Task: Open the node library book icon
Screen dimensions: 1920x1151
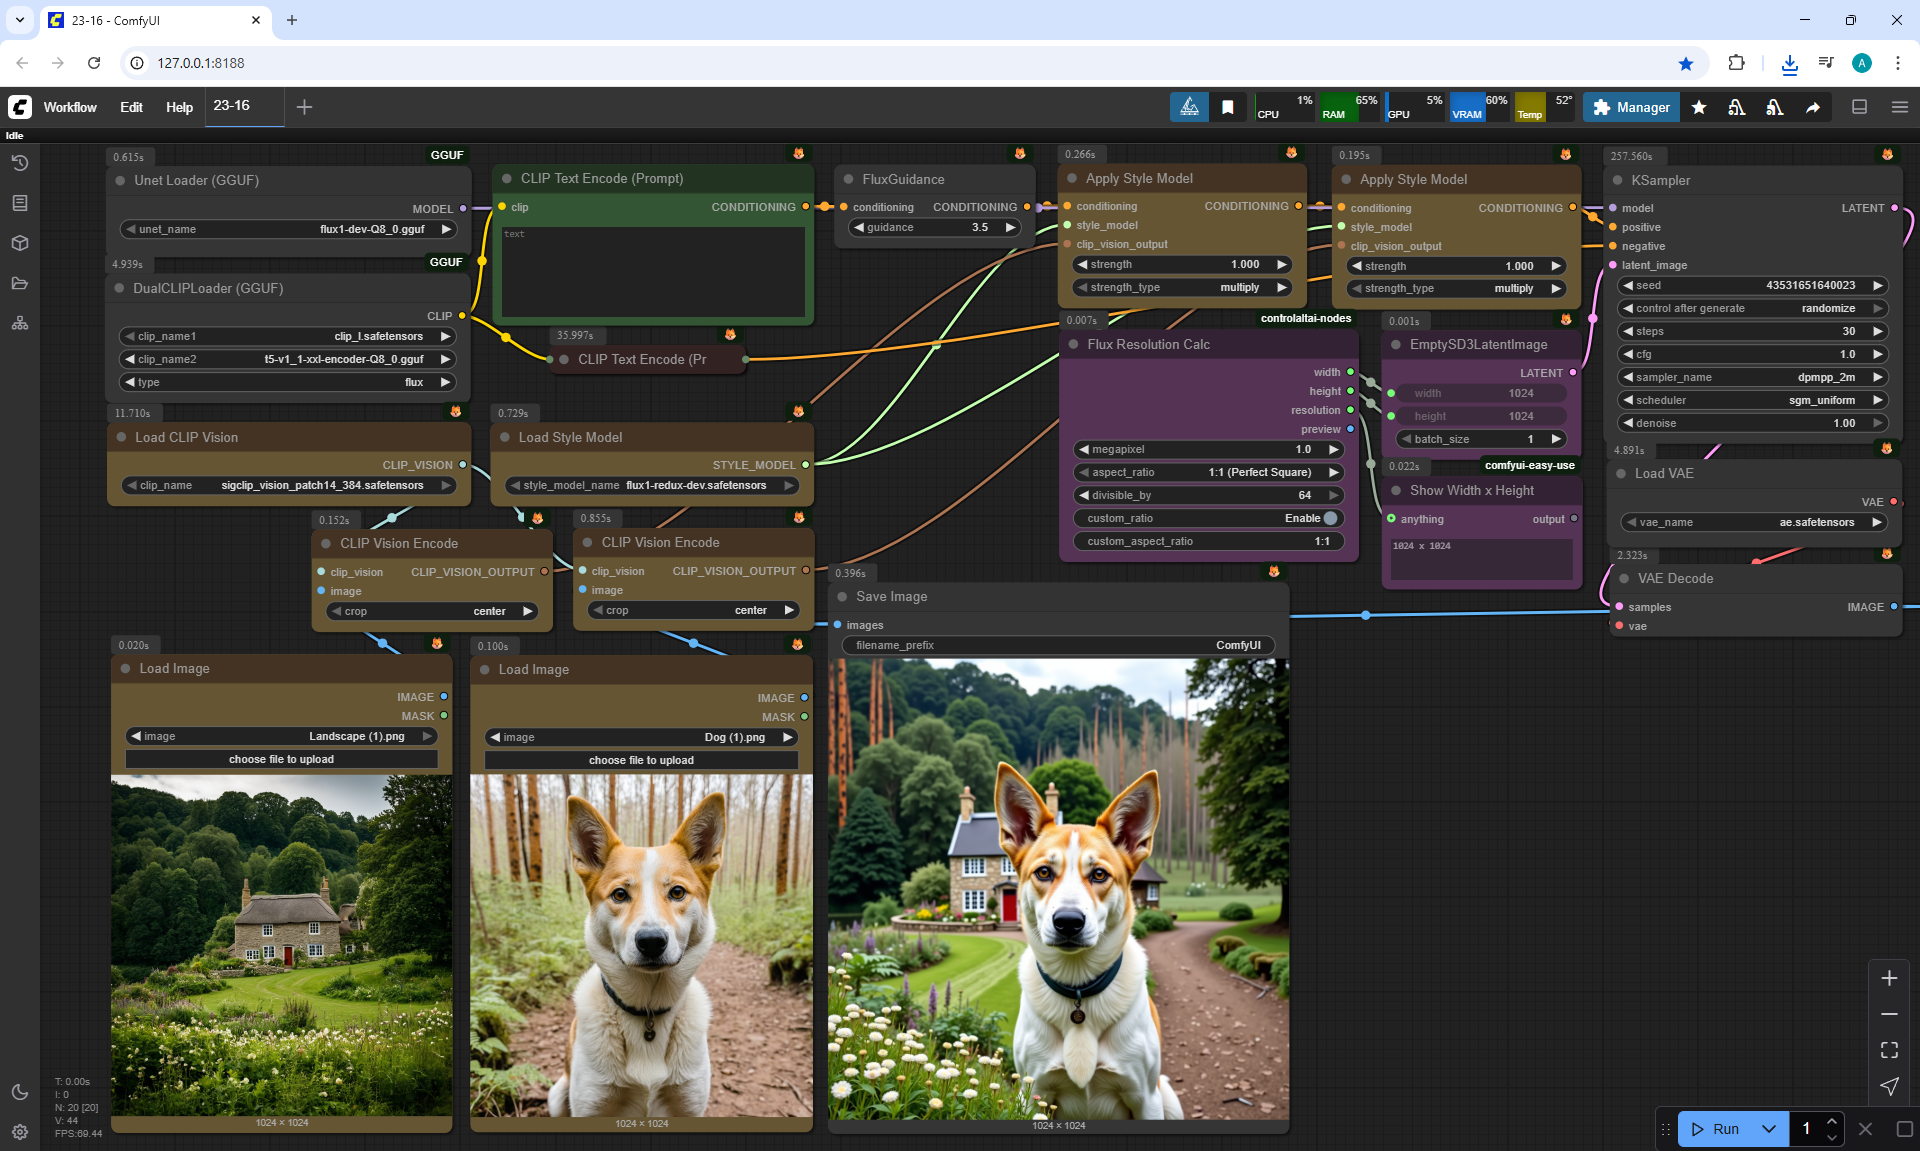Action: coord(20,203)
